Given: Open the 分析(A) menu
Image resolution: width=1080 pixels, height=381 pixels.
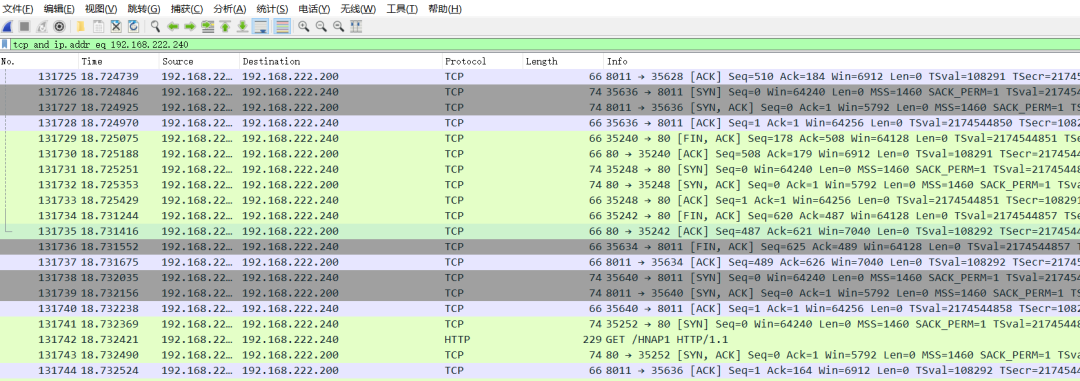Looking at the screenshot, I should [229, 9].
